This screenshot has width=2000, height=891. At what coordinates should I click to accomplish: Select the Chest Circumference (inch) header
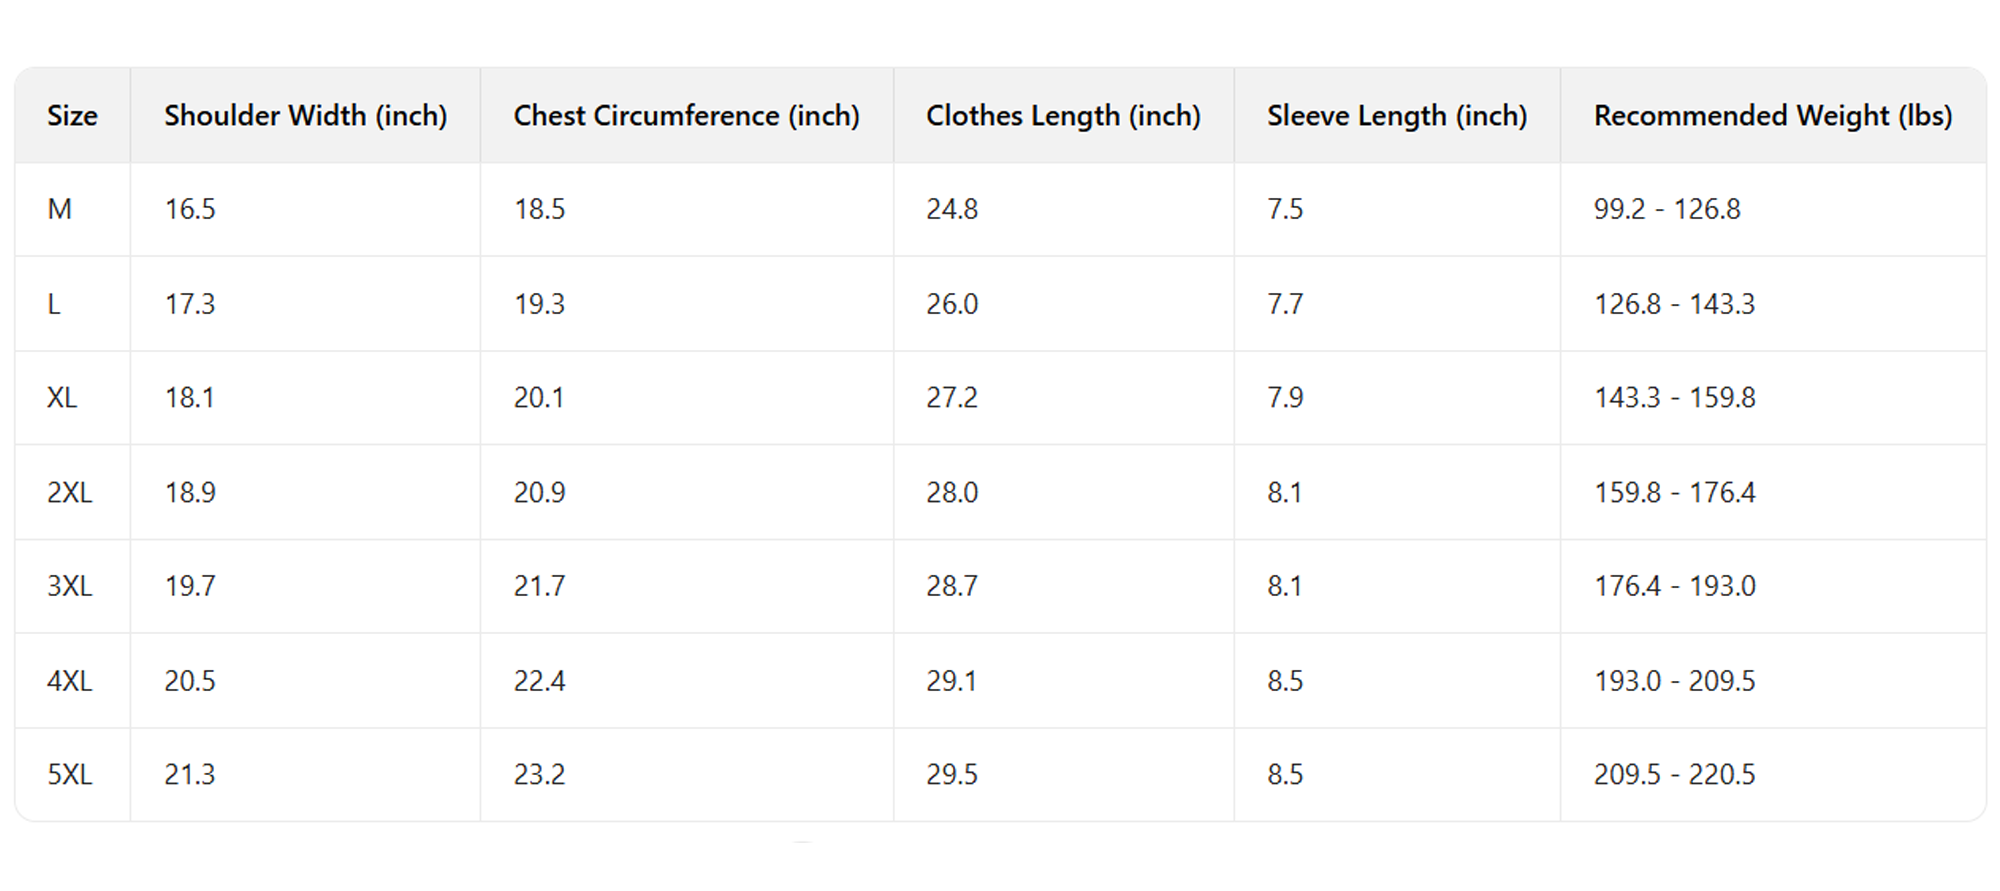(686, 116)
